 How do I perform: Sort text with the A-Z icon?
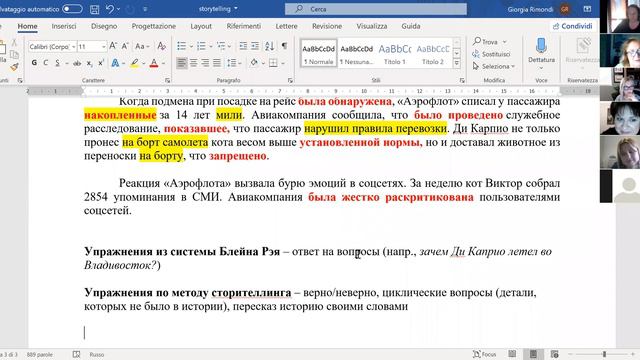269,46
